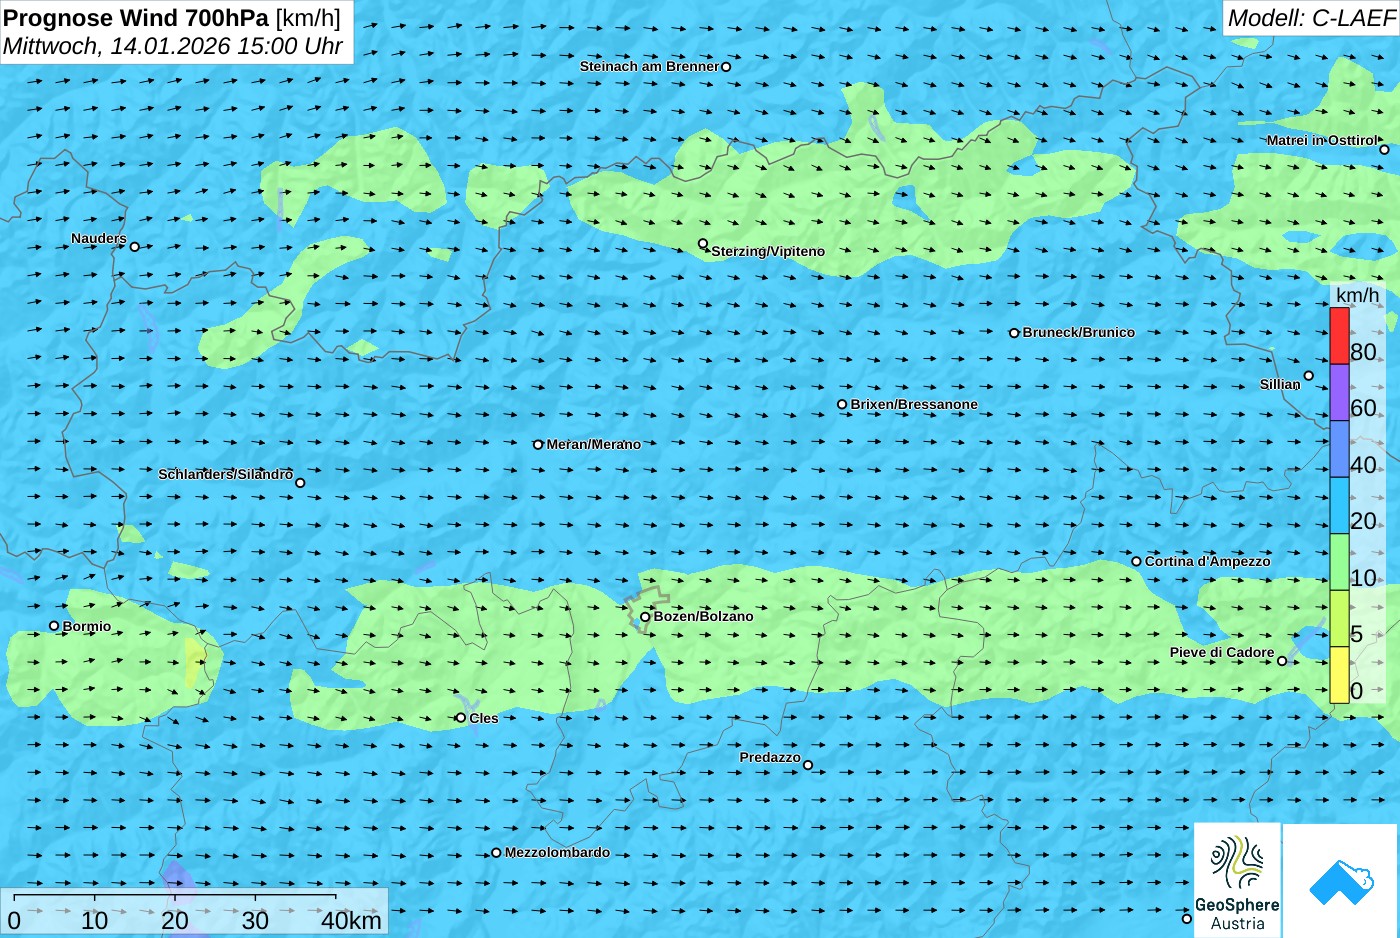Click the Pieve di Cadore marker
Viewport: 1400px width, 938px height.
(x=1282, y=661)
